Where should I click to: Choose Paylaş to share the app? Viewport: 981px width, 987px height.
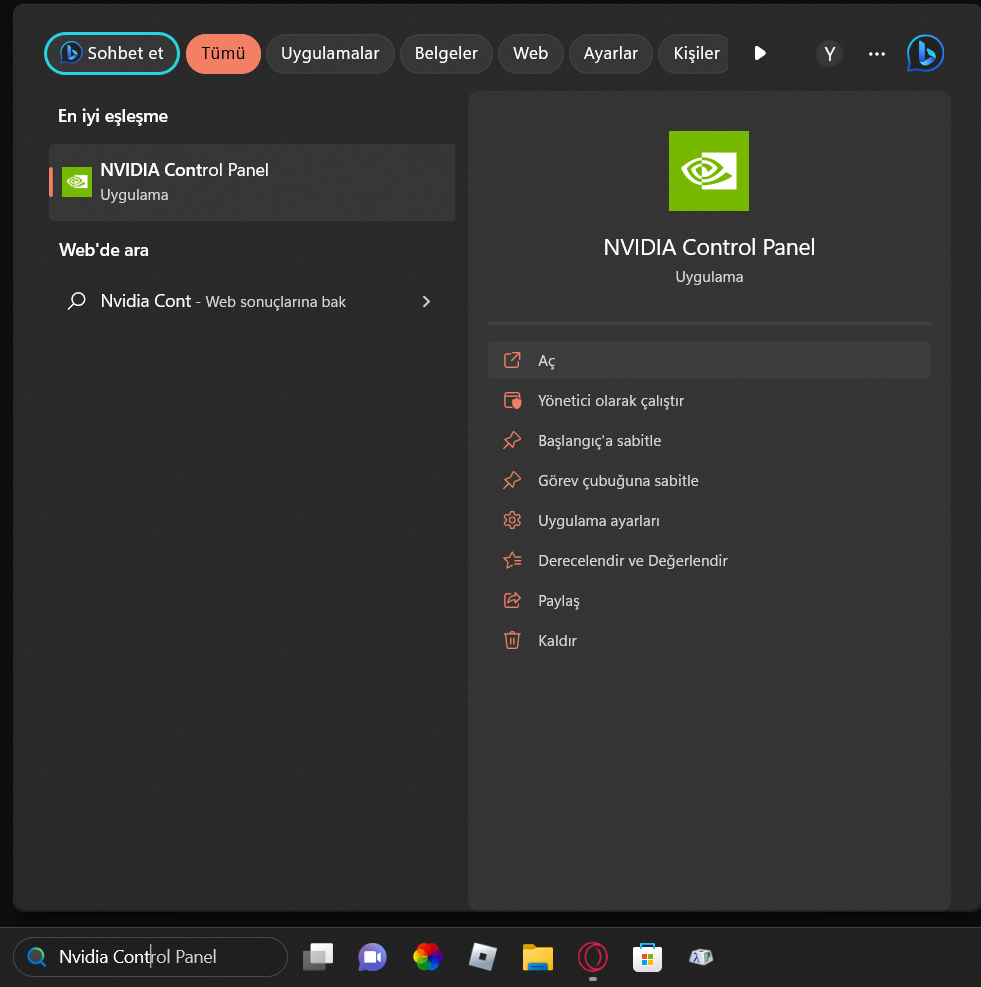(709, 601)
